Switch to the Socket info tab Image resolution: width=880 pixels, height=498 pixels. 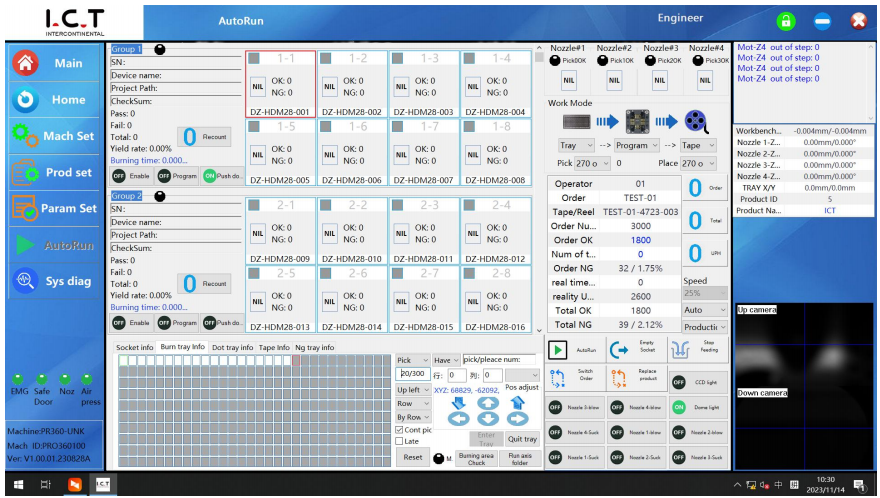[135, 347]
